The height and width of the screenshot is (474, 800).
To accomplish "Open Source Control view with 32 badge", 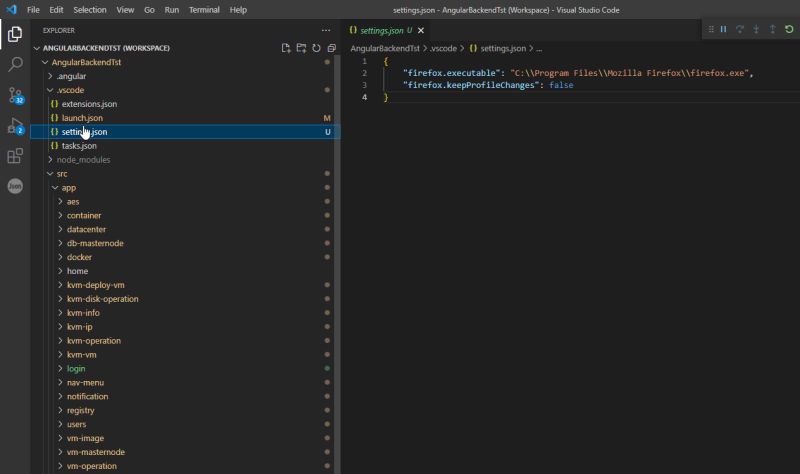I will click(15, 95).
